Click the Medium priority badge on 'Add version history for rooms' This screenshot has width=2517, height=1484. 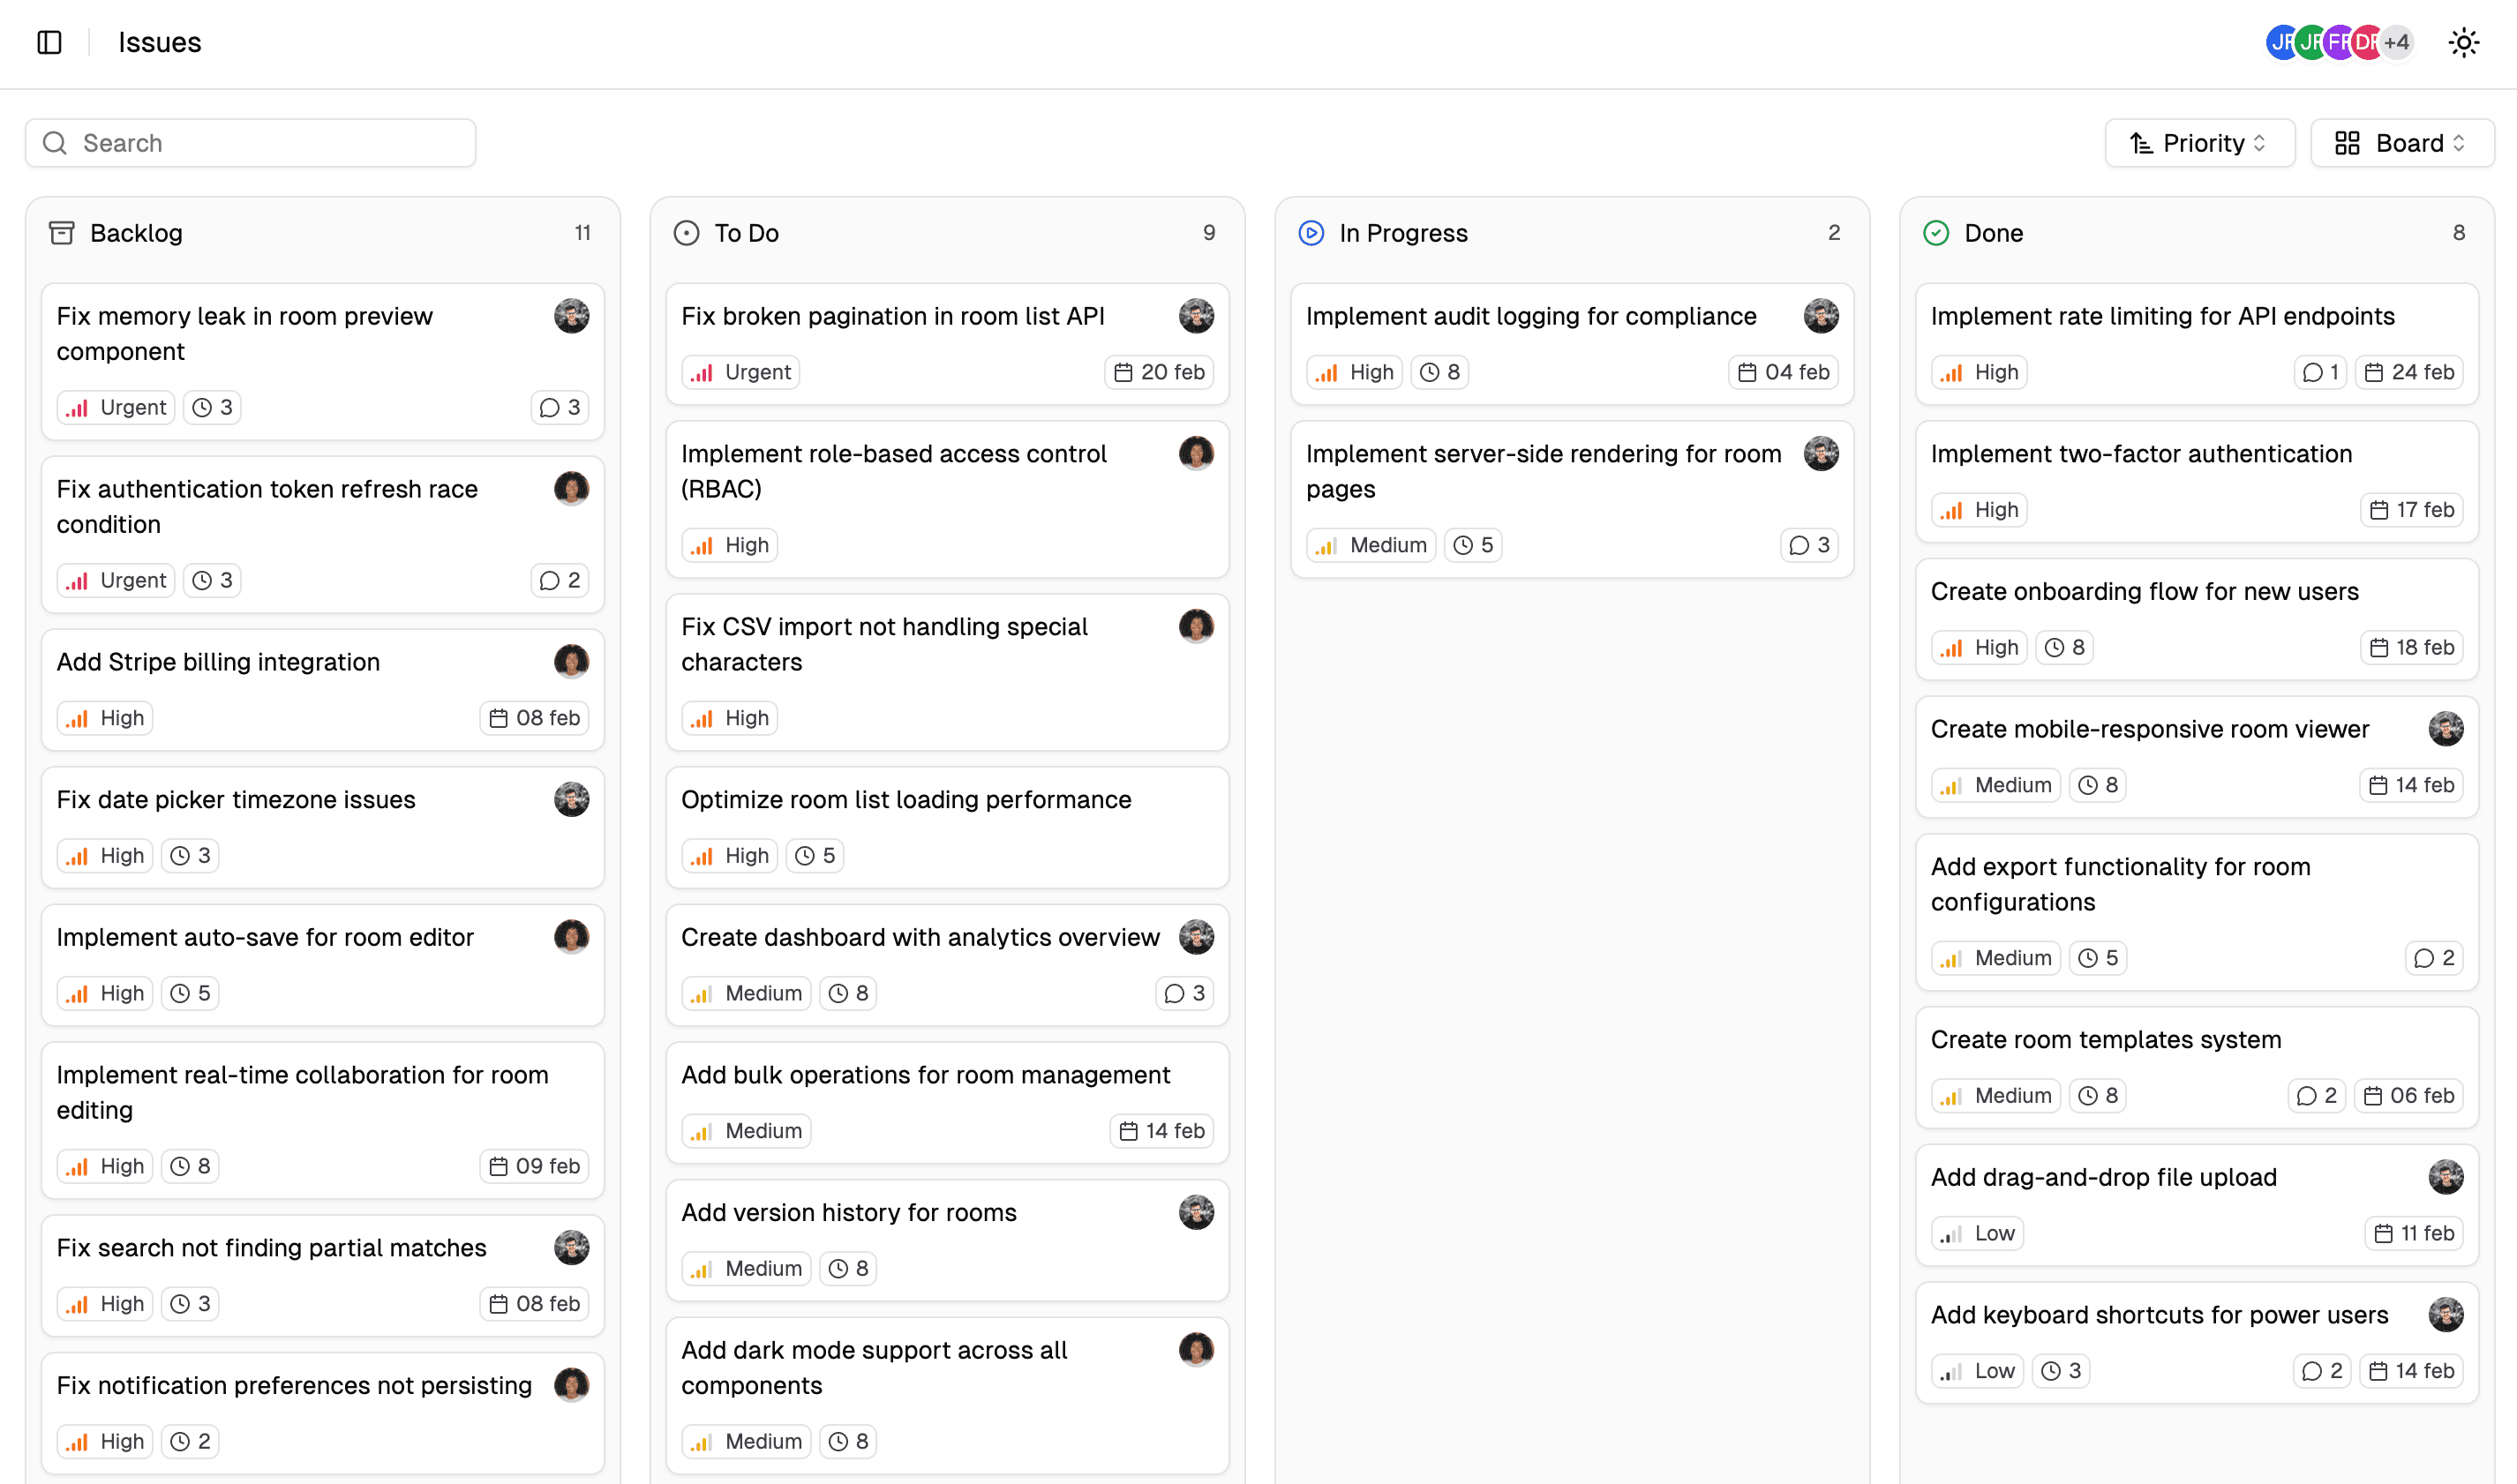745,1268
